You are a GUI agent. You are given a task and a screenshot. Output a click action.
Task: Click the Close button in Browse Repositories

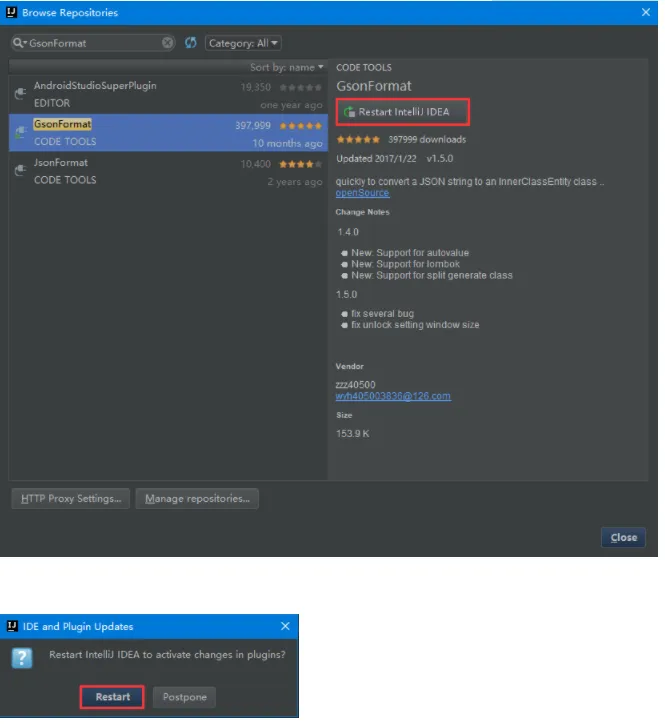coord(623,538)
